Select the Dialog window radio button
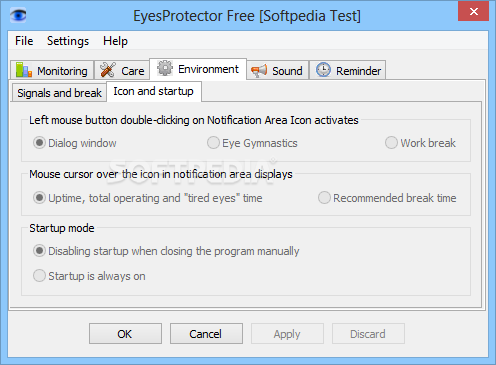The height and width of the screenshot is (365, 496). [x=39, y=143]
